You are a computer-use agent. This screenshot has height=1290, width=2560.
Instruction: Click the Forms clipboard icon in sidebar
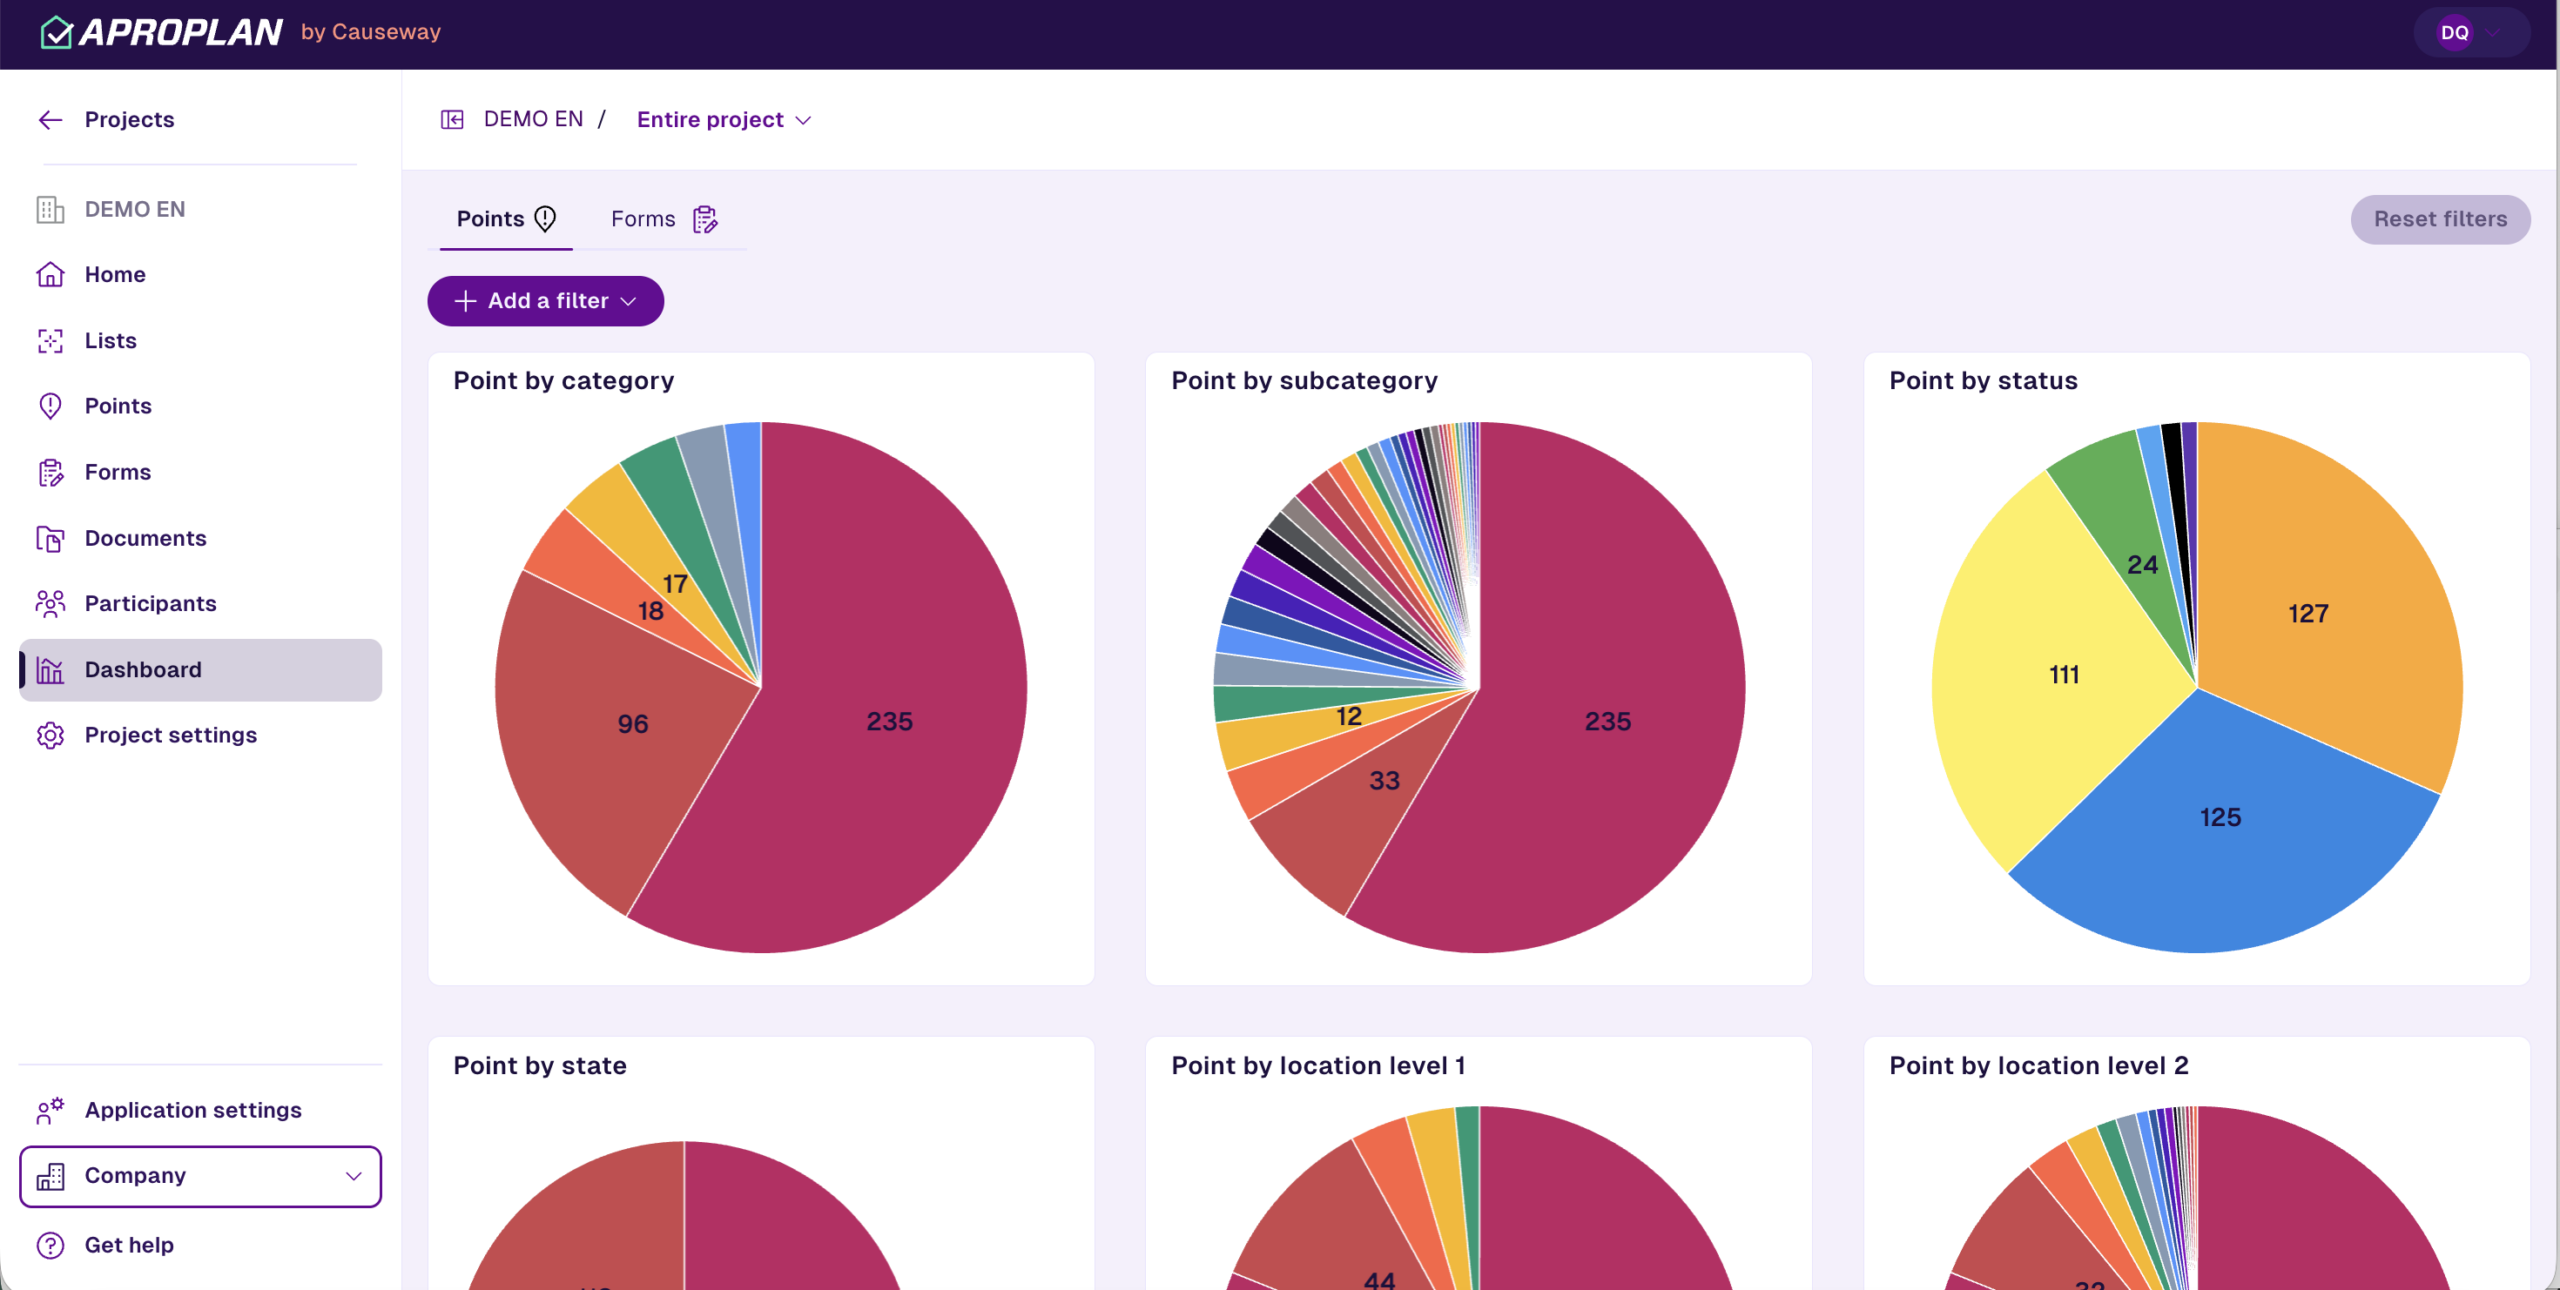(x=50, y=472)
